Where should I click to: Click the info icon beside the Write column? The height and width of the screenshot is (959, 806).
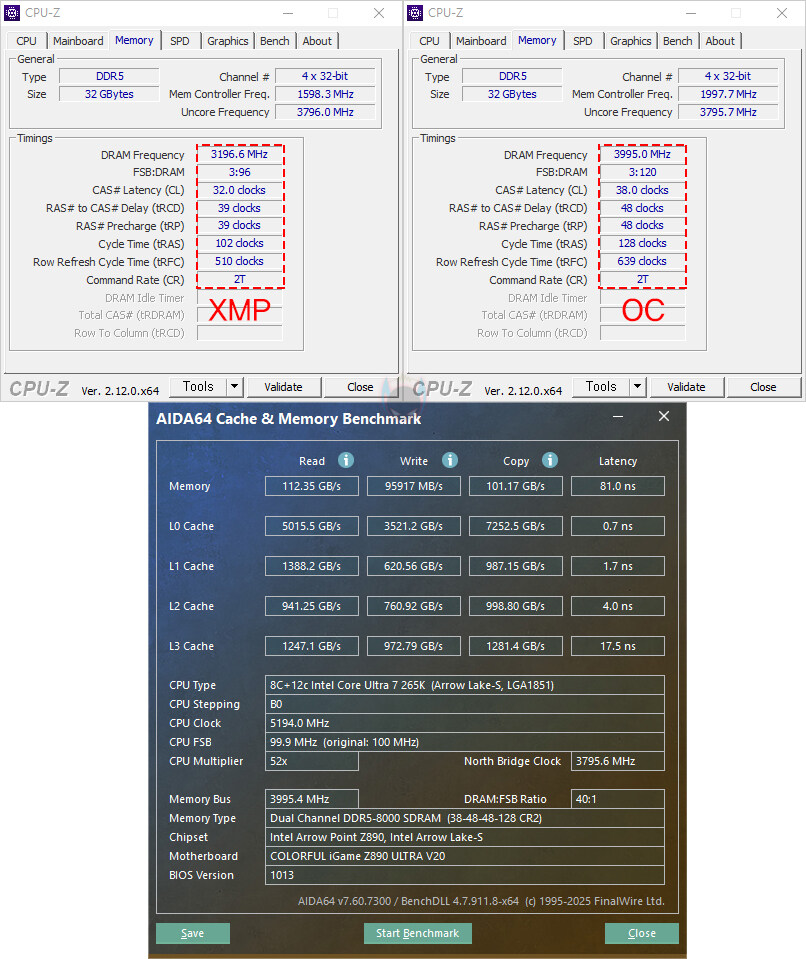coord(449,461)
